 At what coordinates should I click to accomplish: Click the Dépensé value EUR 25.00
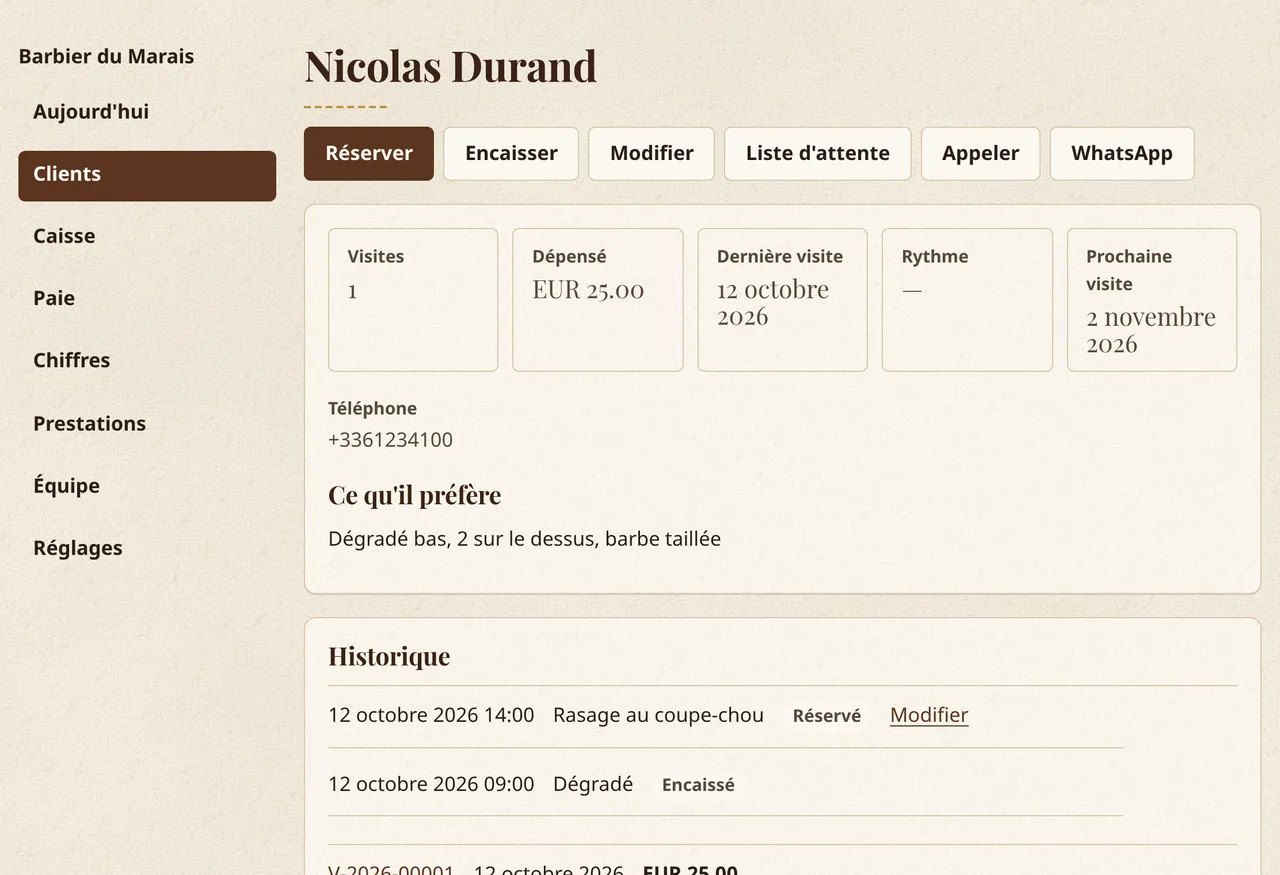[588, 290]
